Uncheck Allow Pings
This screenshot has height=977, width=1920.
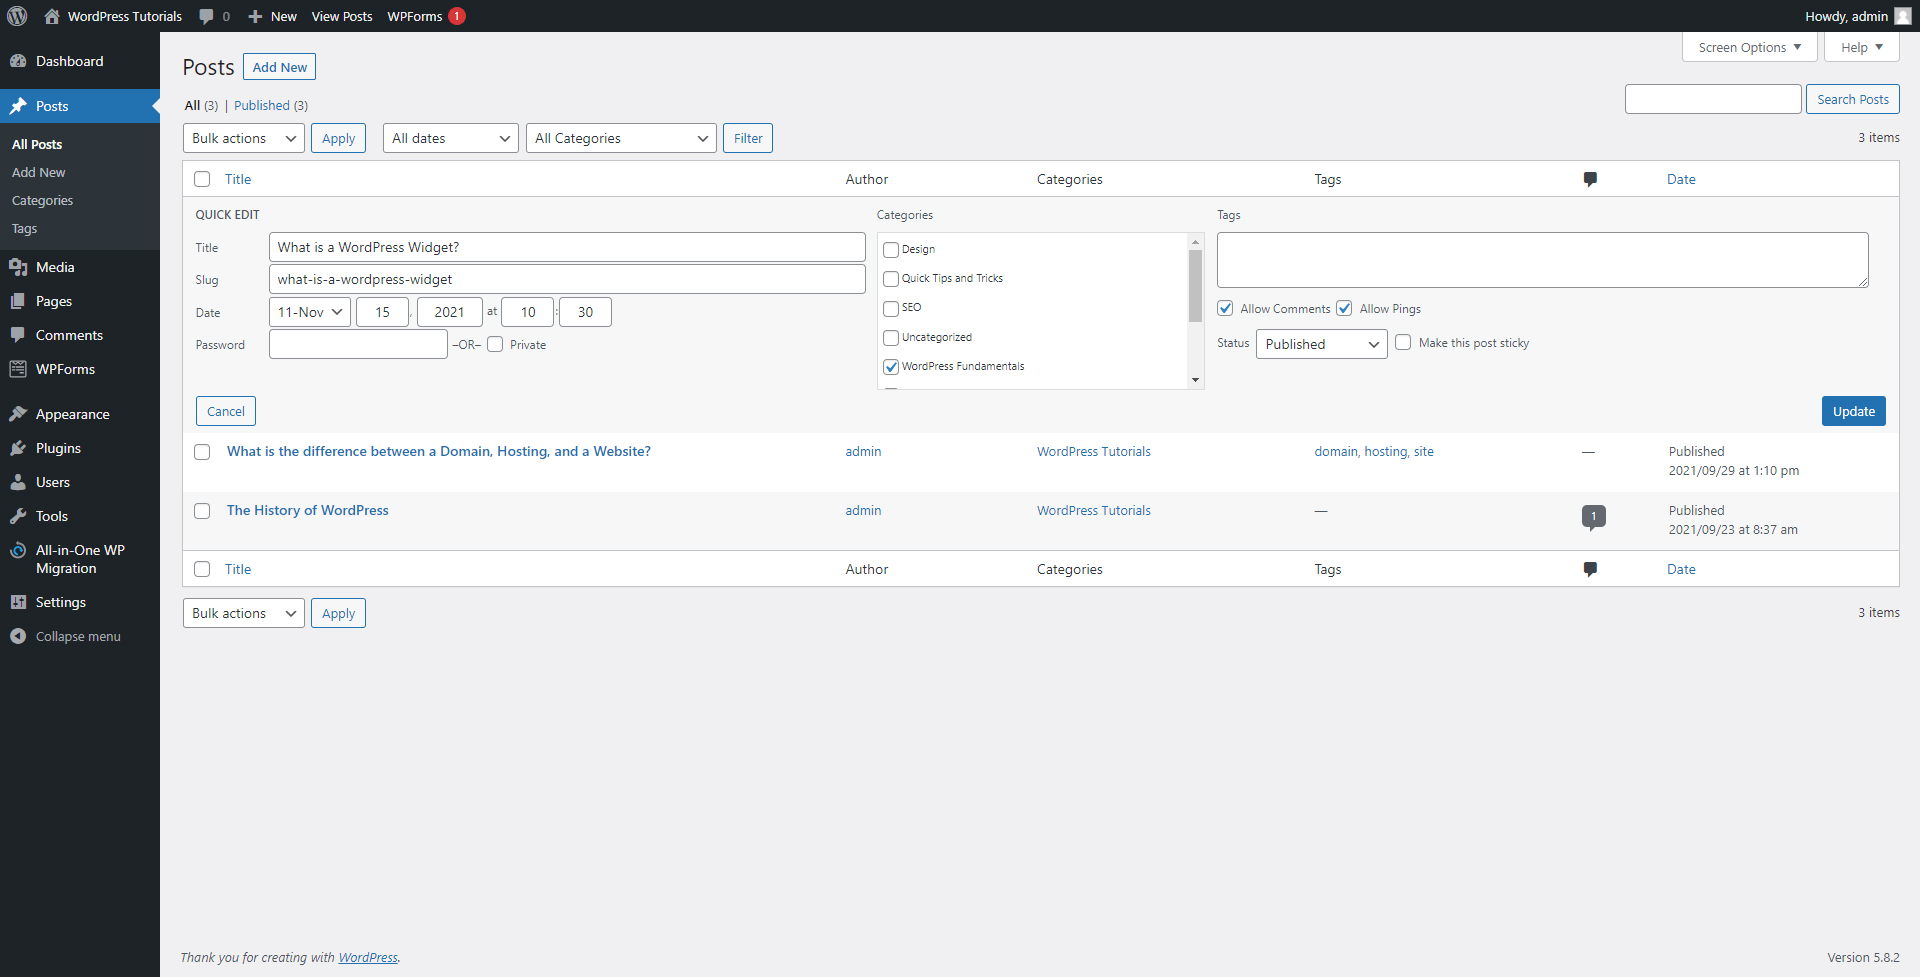[1344, 308]
